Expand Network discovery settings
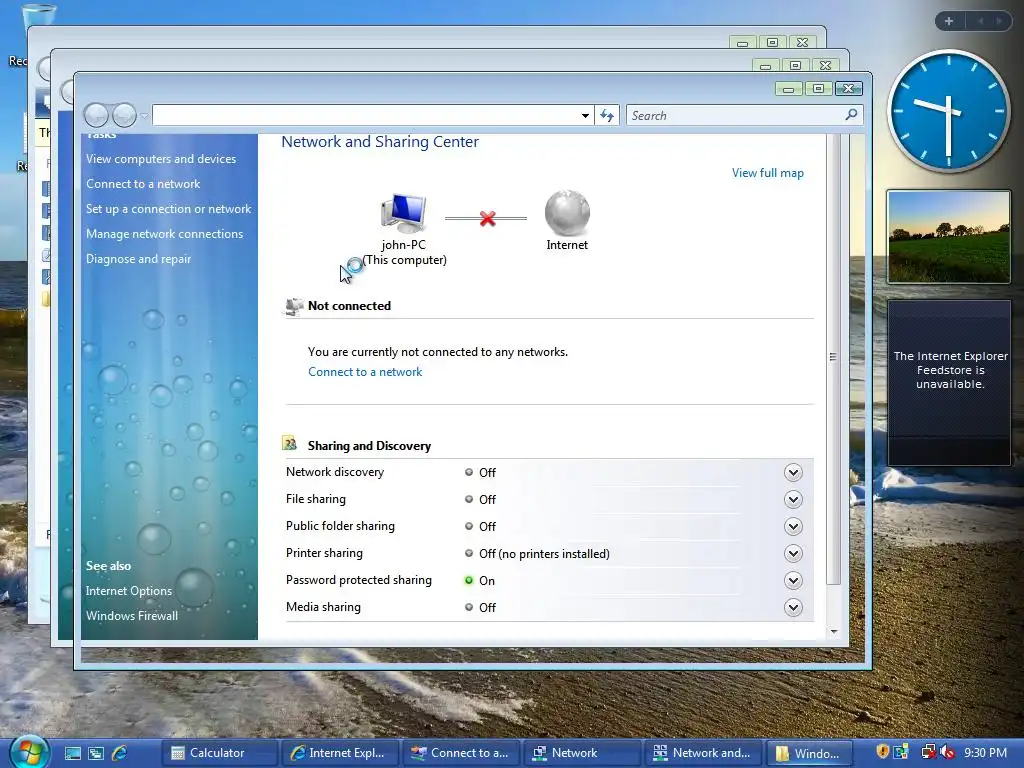This screenshot has height=768, width=1024. (x=793, y=472)
